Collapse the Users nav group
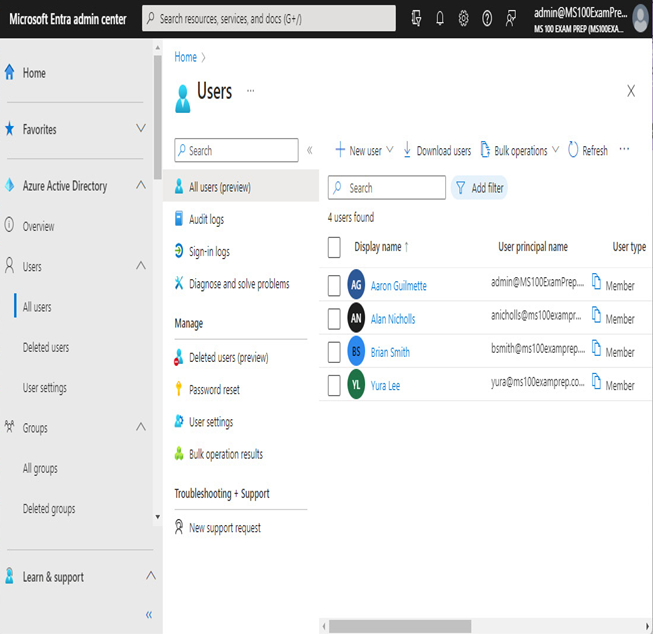This screenshot has height=634, width=653. click(x=141, y=265)
